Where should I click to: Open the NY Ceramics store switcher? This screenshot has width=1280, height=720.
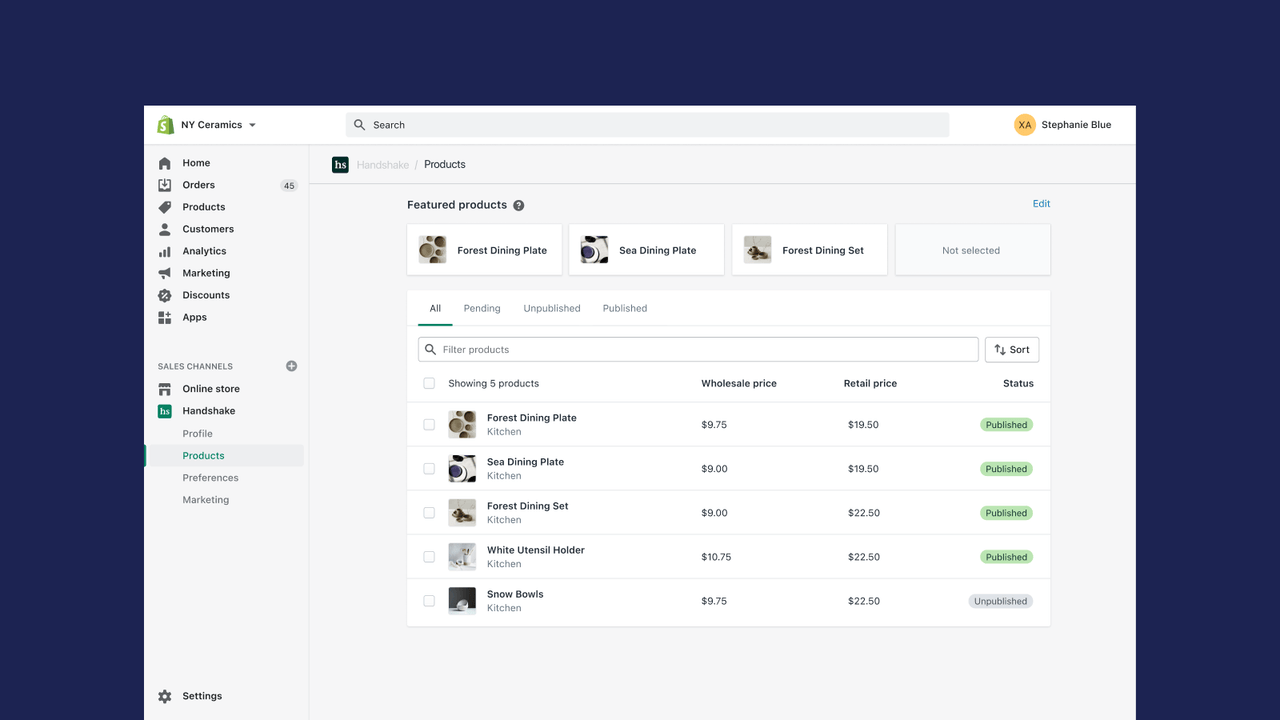click(211, 124)
